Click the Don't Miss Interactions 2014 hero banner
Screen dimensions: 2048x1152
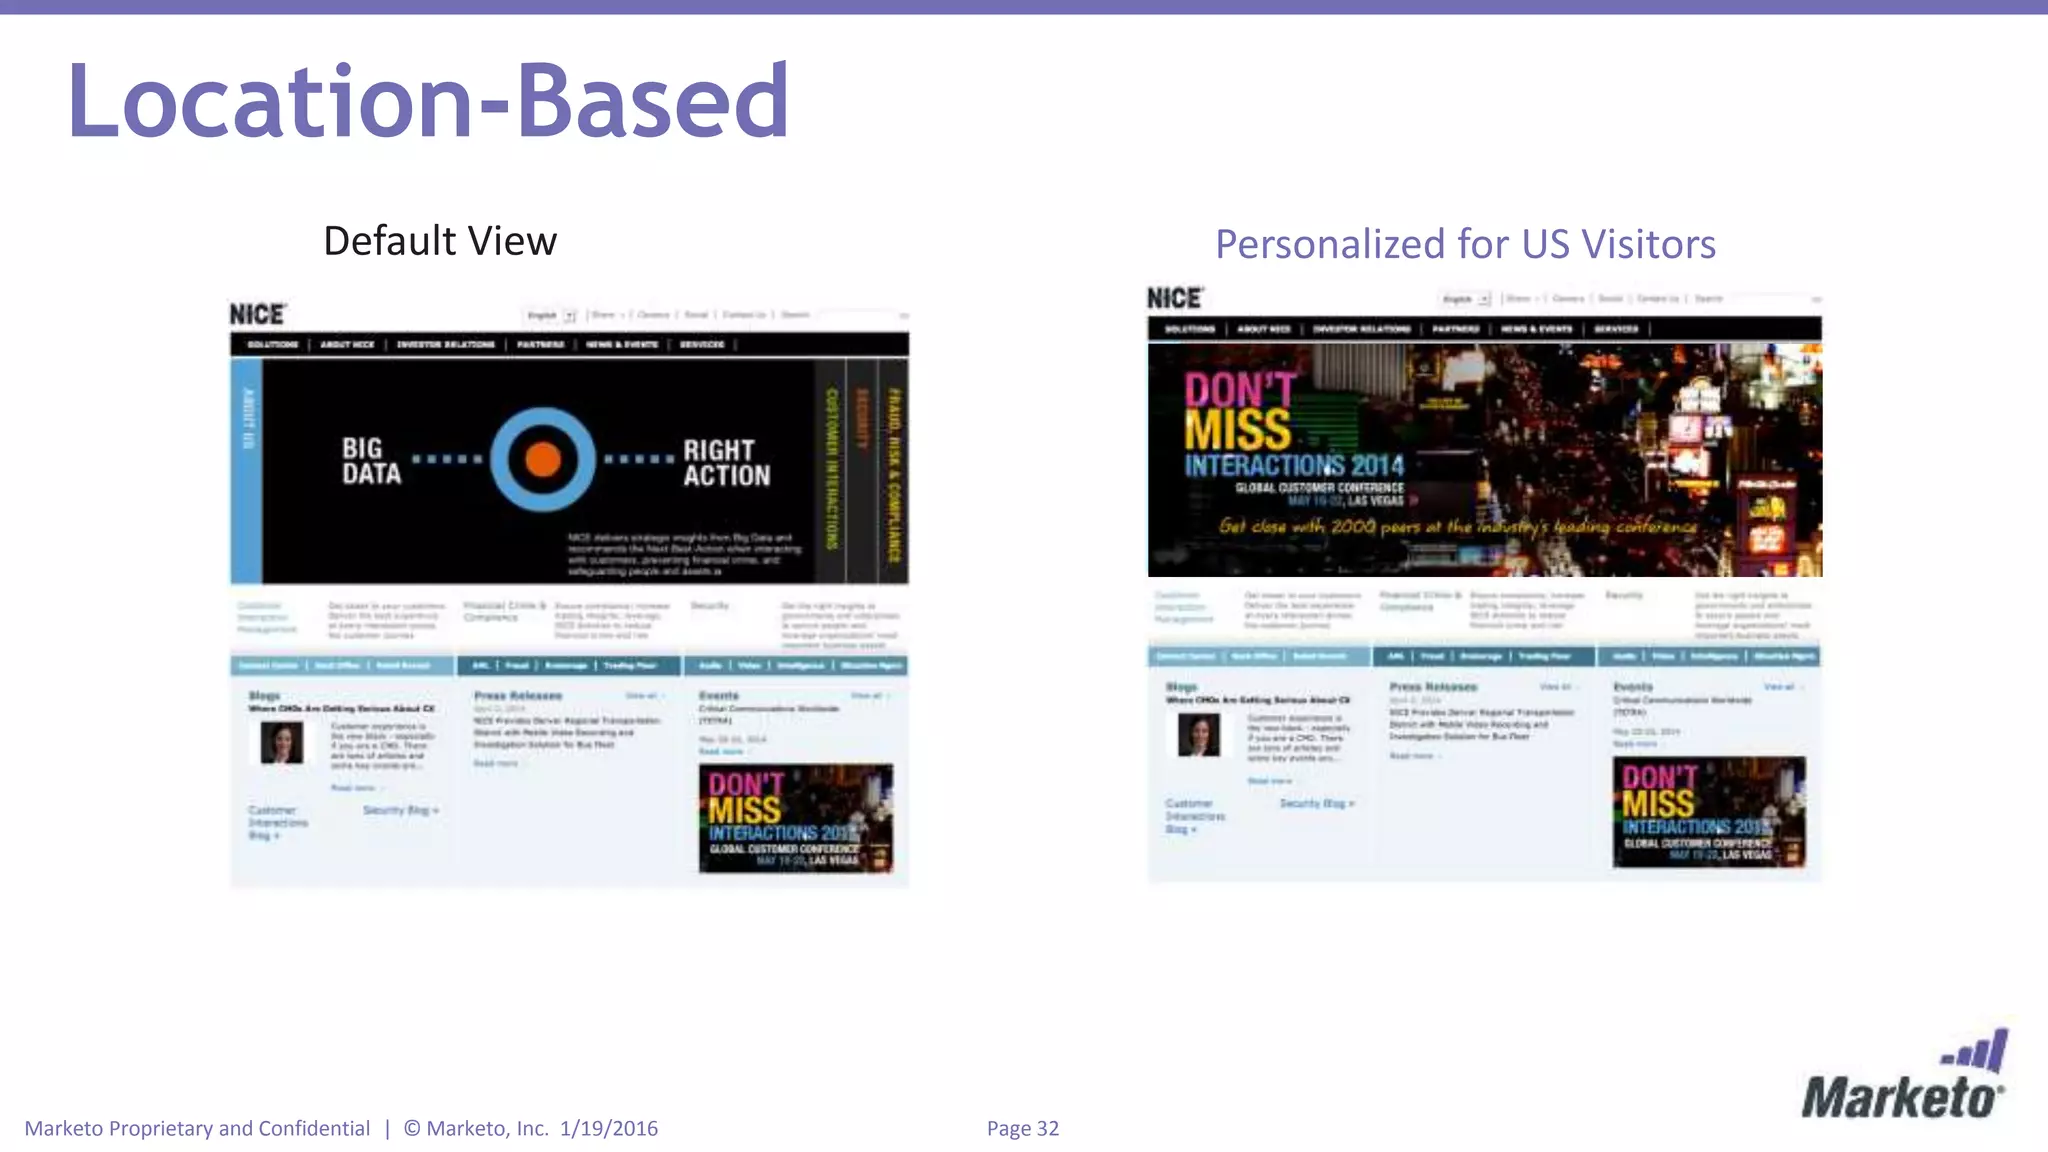(x=1485, y=460)
